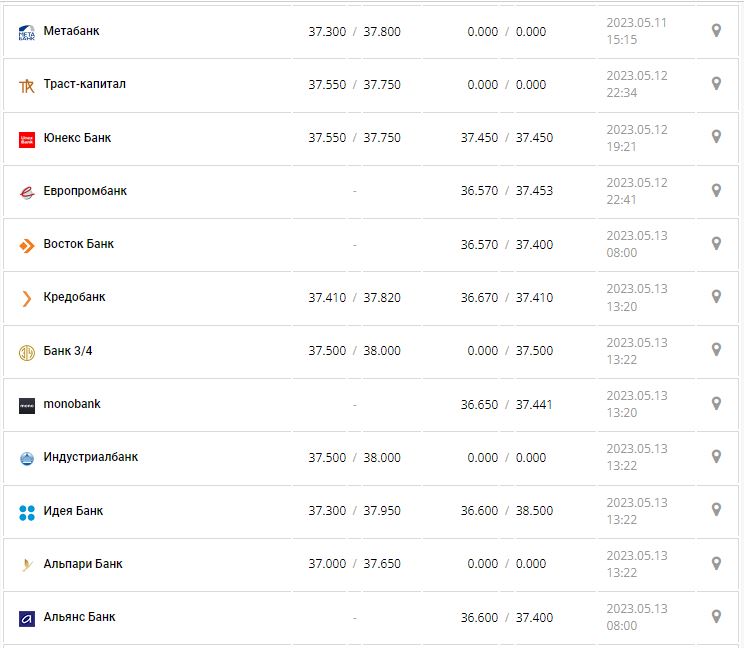The height and width of the screenshot is (648, 744).
Task: Click the black monobank logo
Action: [x=27, y=406]
